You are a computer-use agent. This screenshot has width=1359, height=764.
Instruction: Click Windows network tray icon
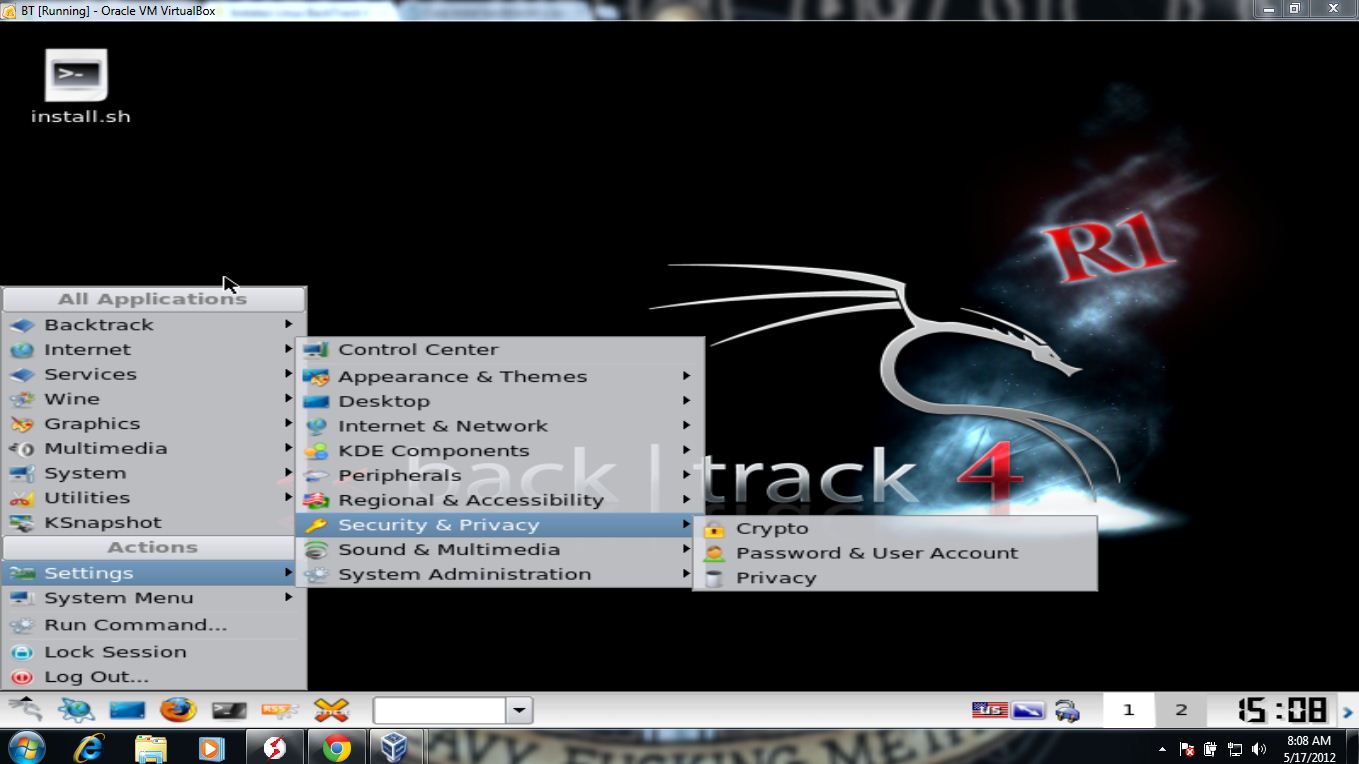point(1235,749)
